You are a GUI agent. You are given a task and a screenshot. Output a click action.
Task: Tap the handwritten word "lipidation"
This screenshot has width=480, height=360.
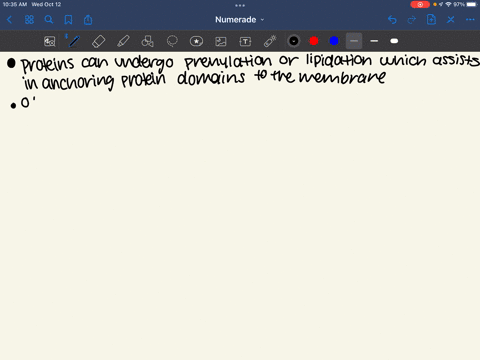[x=339, y=61]
